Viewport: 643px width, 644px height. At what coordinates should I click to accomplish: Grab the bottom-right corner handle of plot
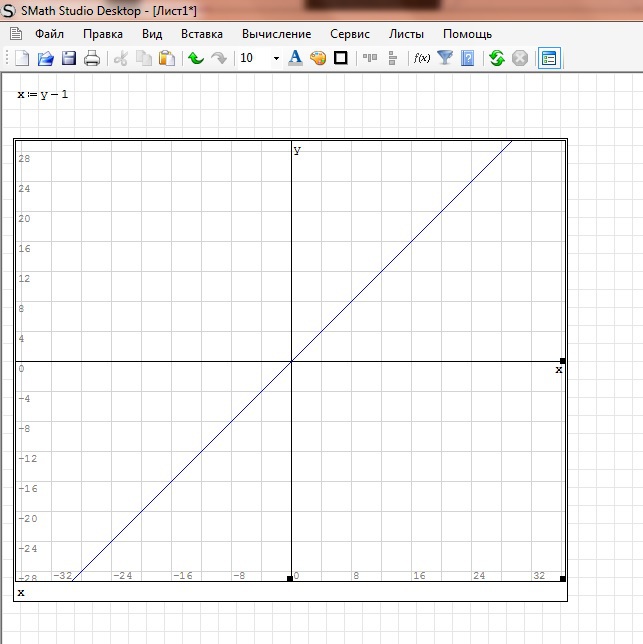pyautogui.click(x=563, y=578)
